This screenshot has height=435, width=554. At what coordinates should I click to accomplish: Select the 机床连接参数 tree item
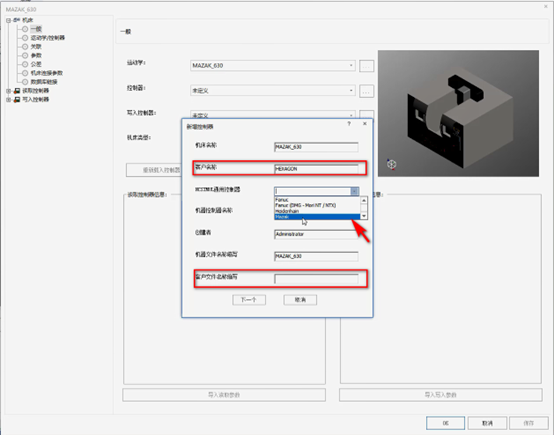(47, 73)
